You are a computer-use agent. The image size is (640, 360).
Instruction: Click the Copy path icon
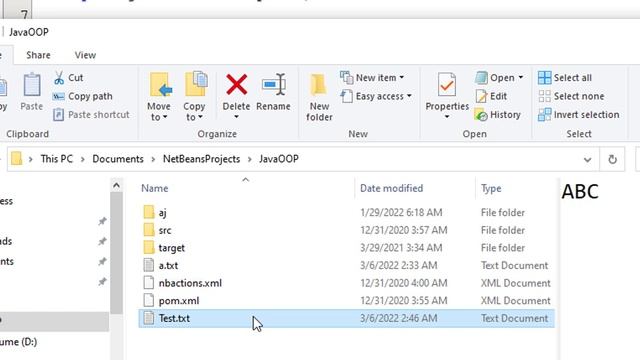click(58, 96)
